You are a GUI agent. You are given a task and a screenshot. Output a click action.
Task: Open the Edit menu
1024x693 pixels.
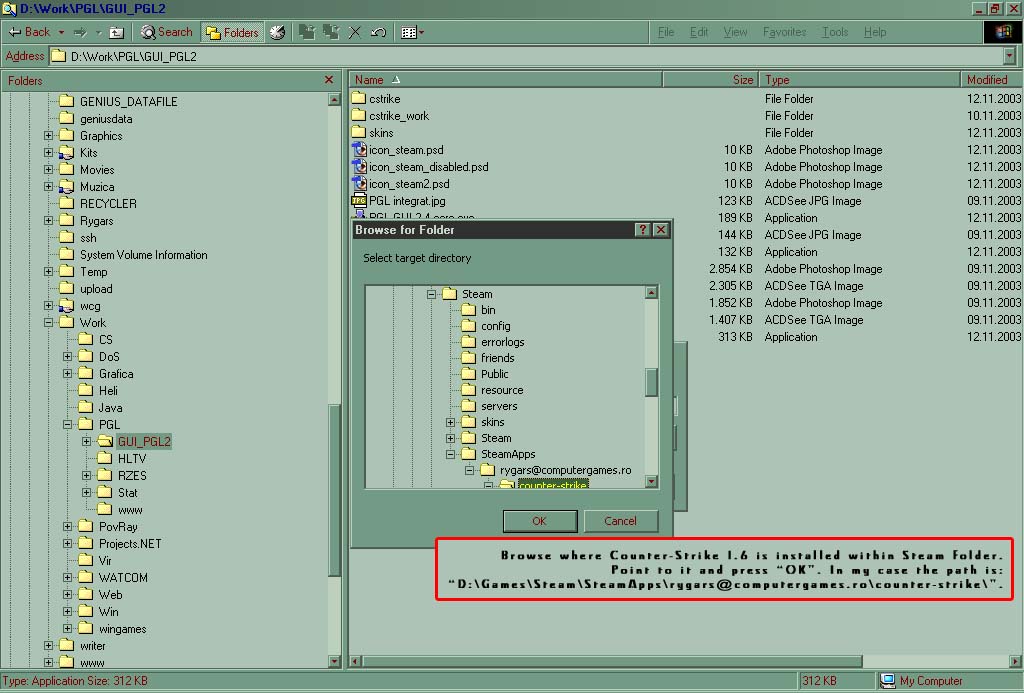click(x=699, y=32)
